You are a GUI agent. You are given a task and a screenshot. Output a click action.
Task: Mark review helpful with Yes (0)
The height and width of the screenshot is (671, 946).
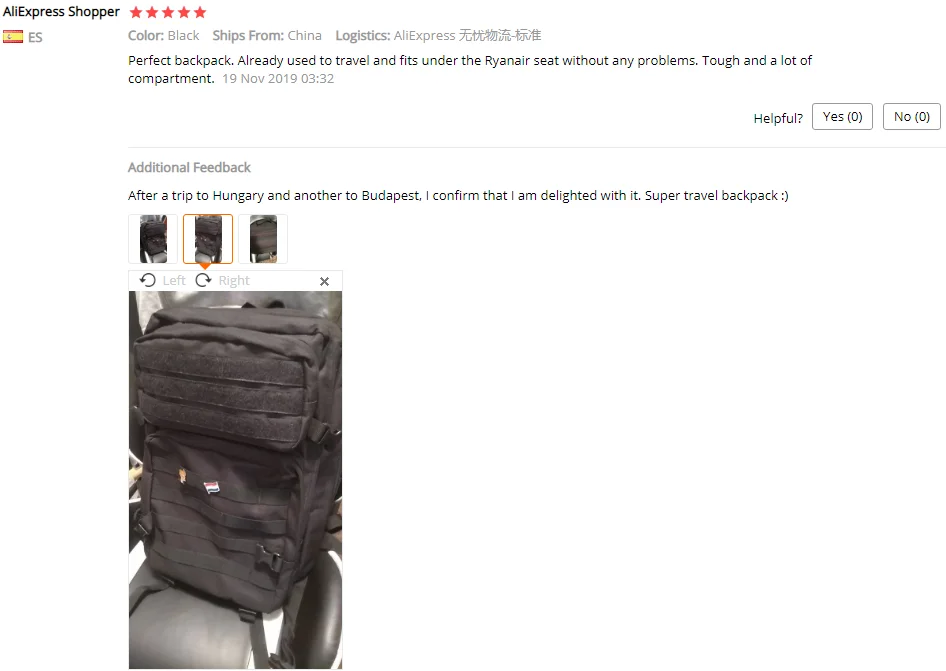[x=842, y=116]
